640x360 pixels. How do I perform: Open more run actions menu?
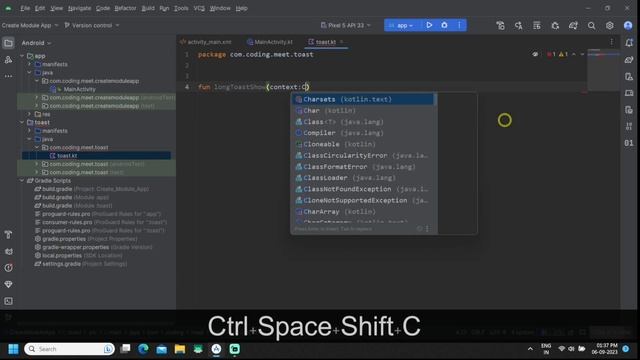pos(459,25)
